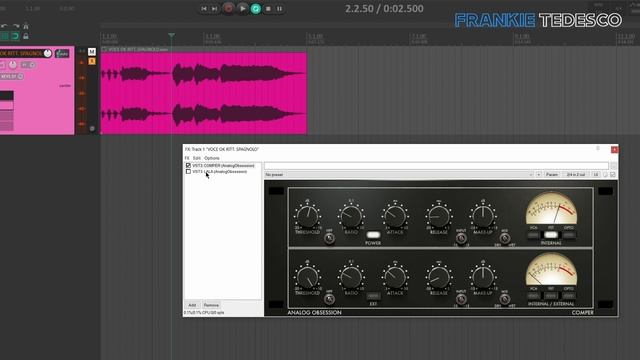
Task: Adjust the upper THRESHOLD knob
Action: point(307,216)
